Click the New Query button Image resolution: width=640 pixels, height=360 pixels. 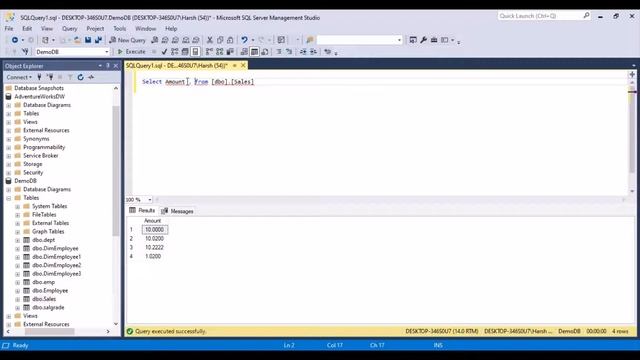pyautogui.click(x=127, y=40)
